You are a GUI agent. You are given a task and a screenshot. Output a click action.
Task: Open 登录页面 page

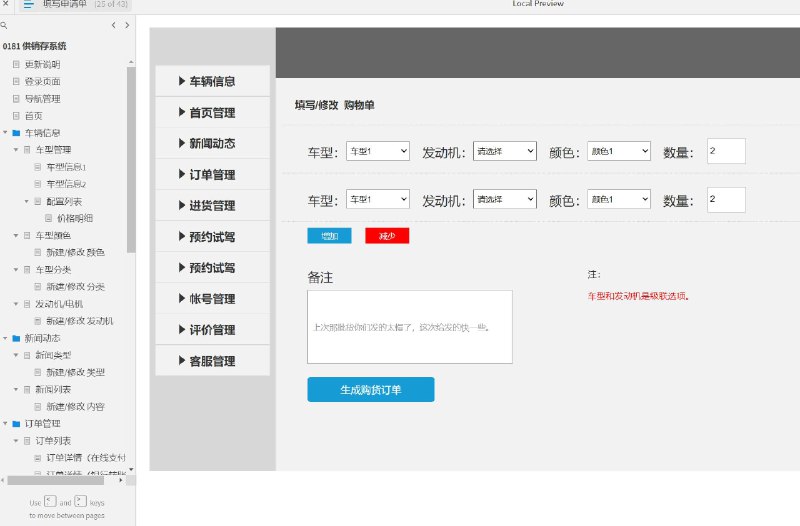coord(42,82)
